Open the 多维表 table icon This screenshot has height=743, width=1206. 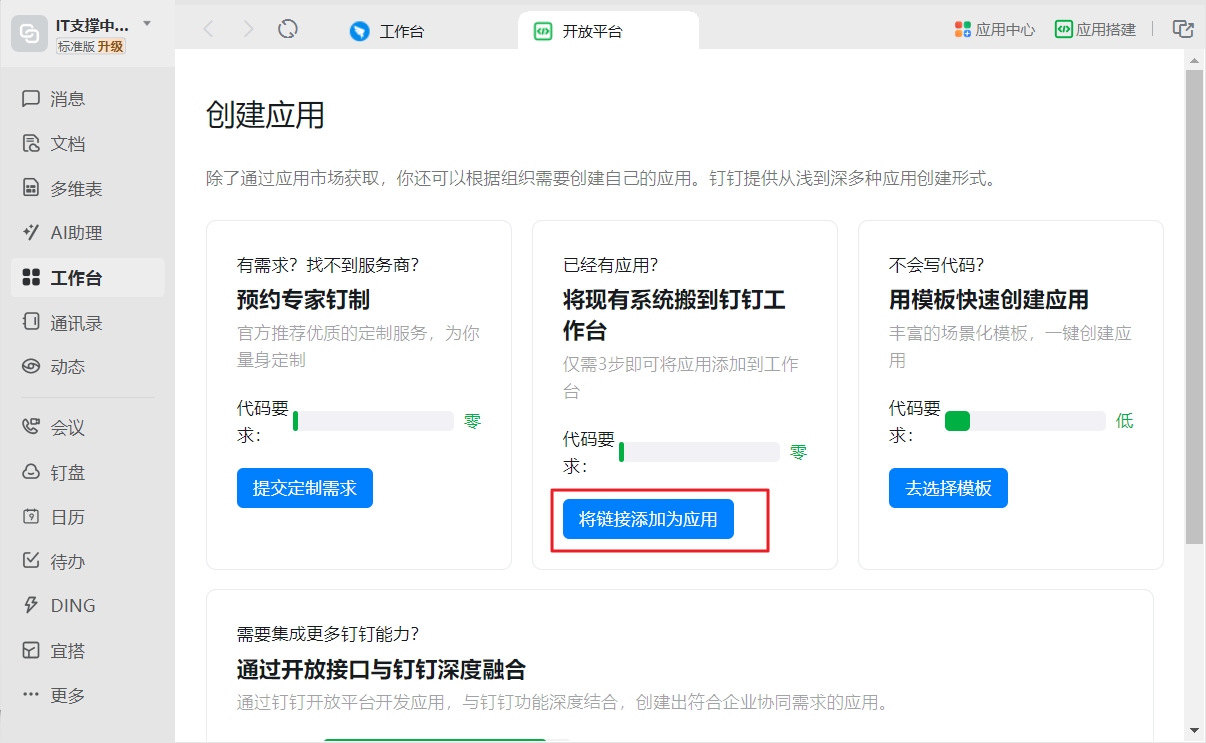pyautogui.click(x=31, y=188)
